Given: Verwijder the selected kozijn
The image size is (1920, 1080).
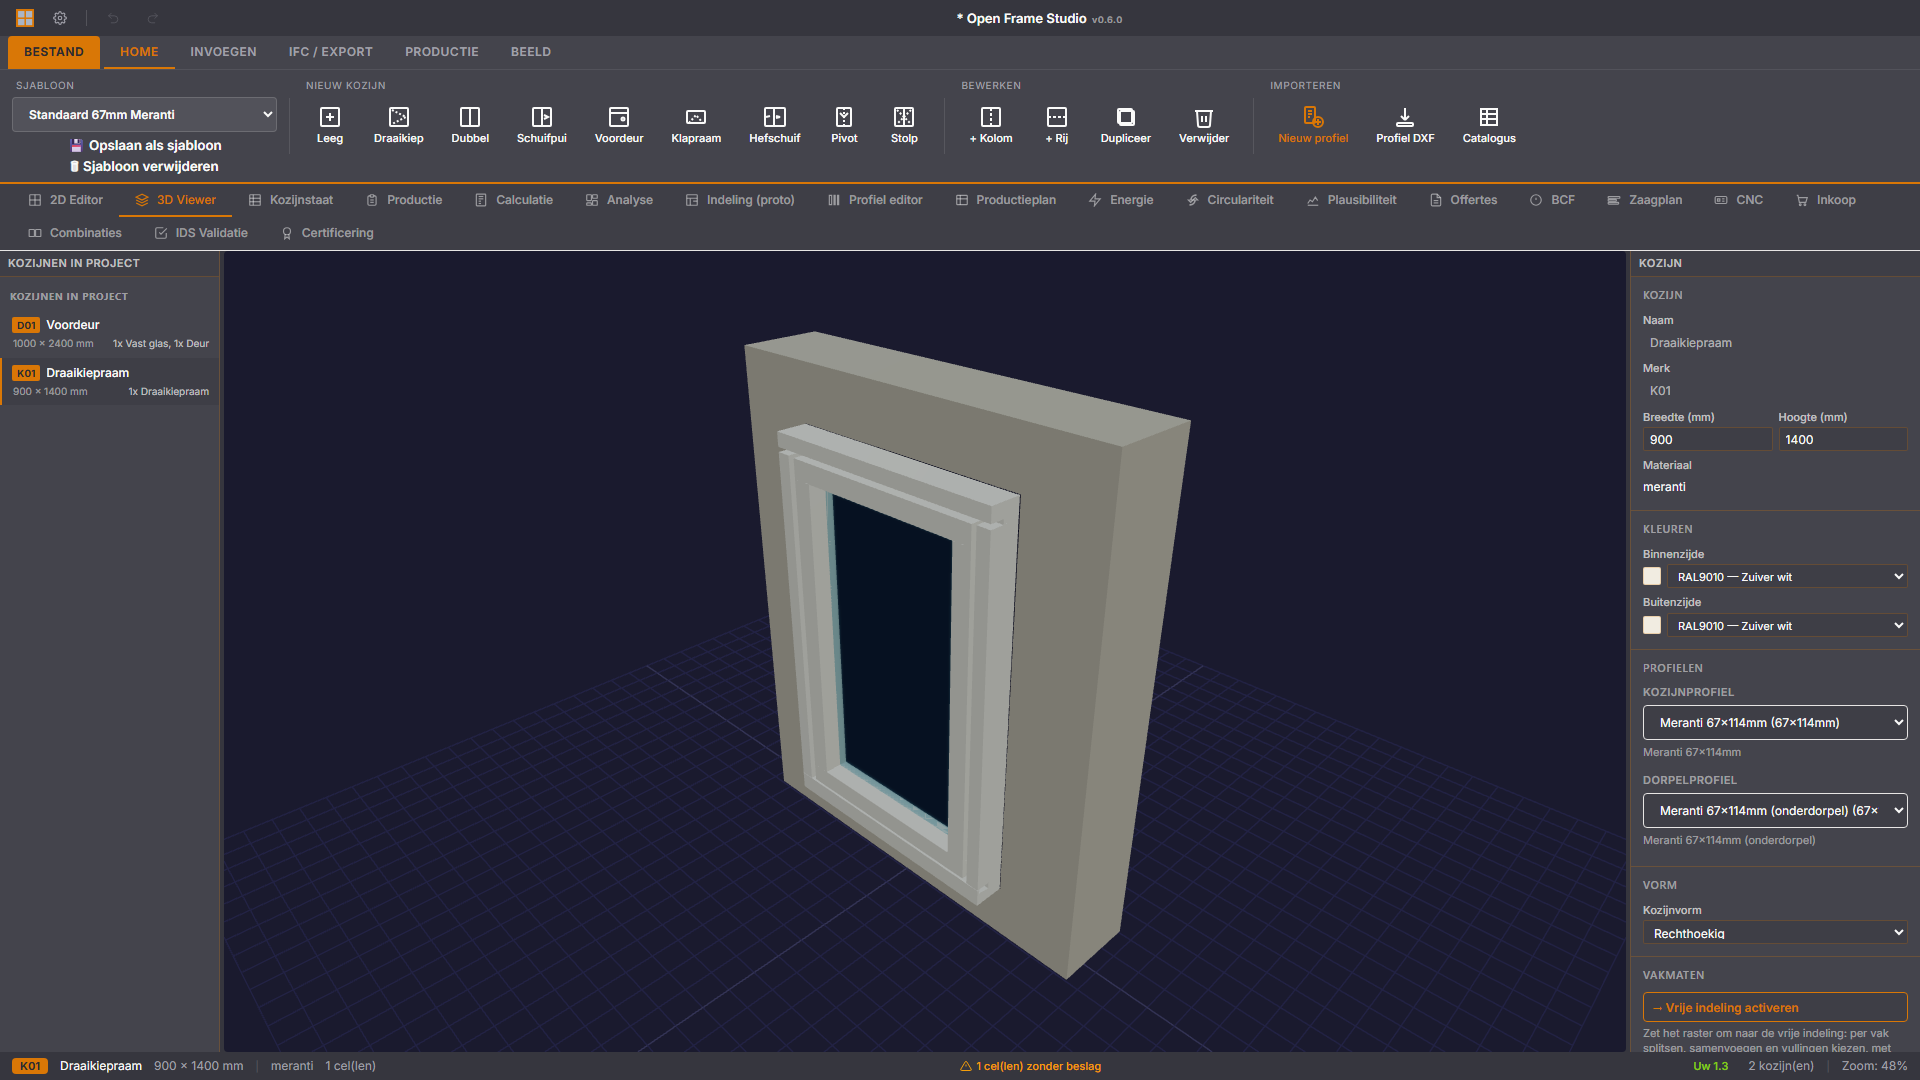Looking at the screenshot, I should tap(1203, 126).
